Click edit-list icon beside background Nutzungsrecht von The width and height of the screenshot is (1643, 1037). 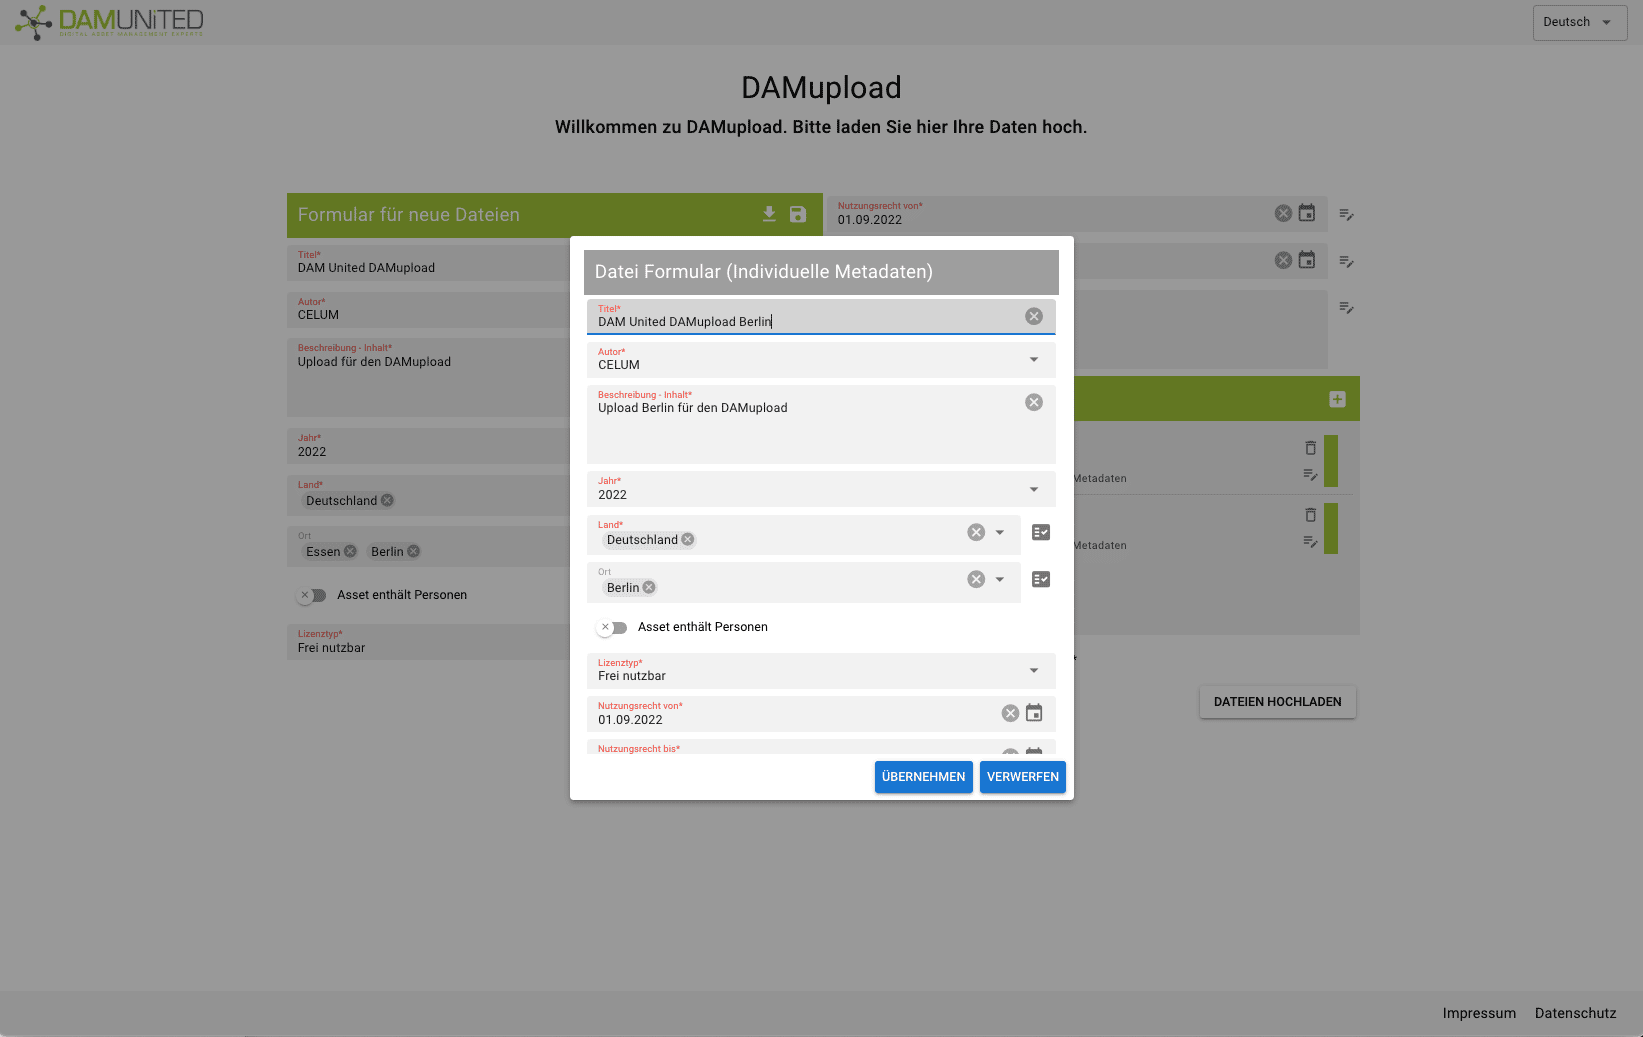point(1347,215)
